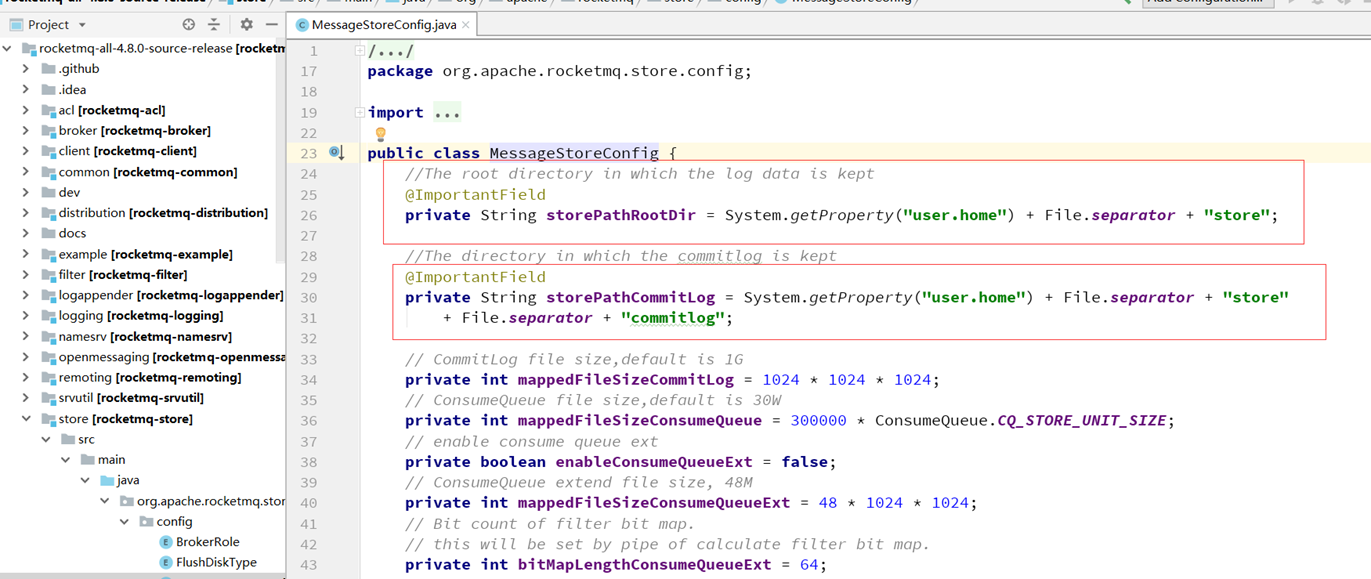
Task: Click the mappedFileSizeConsumeQueue field name
Action: 639,420
